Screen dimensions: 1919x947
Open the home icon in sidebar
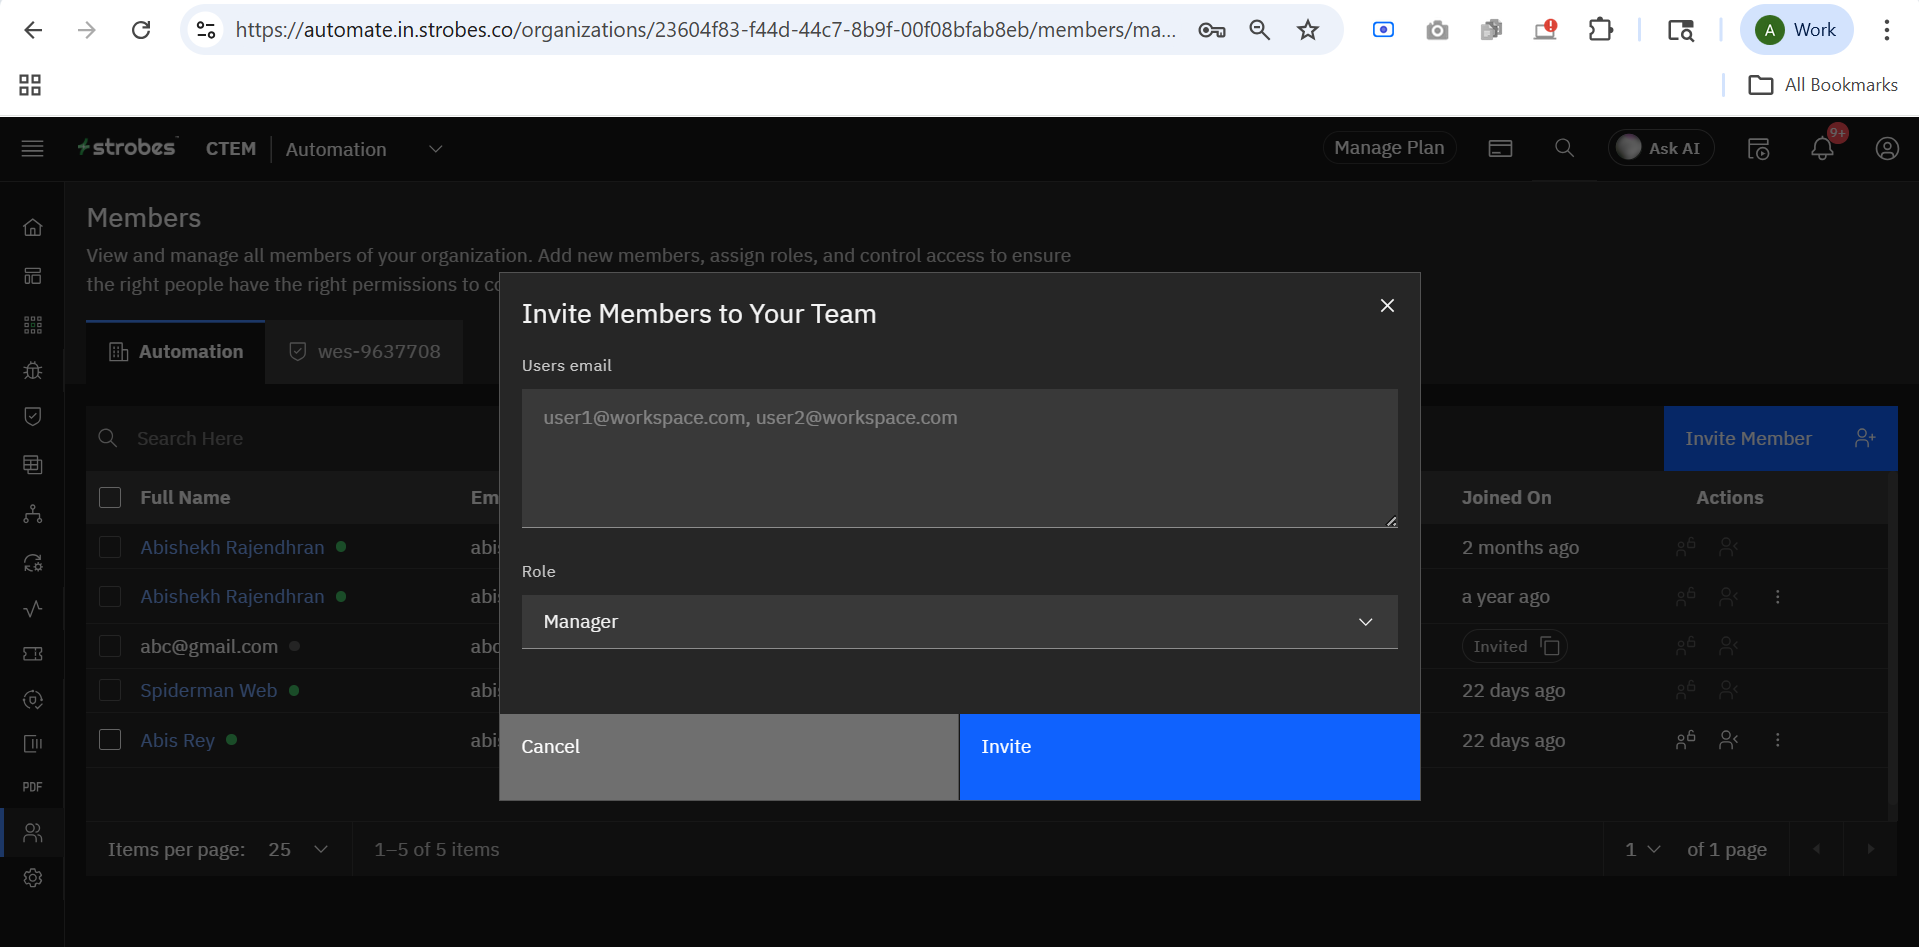tap(33, 228)
